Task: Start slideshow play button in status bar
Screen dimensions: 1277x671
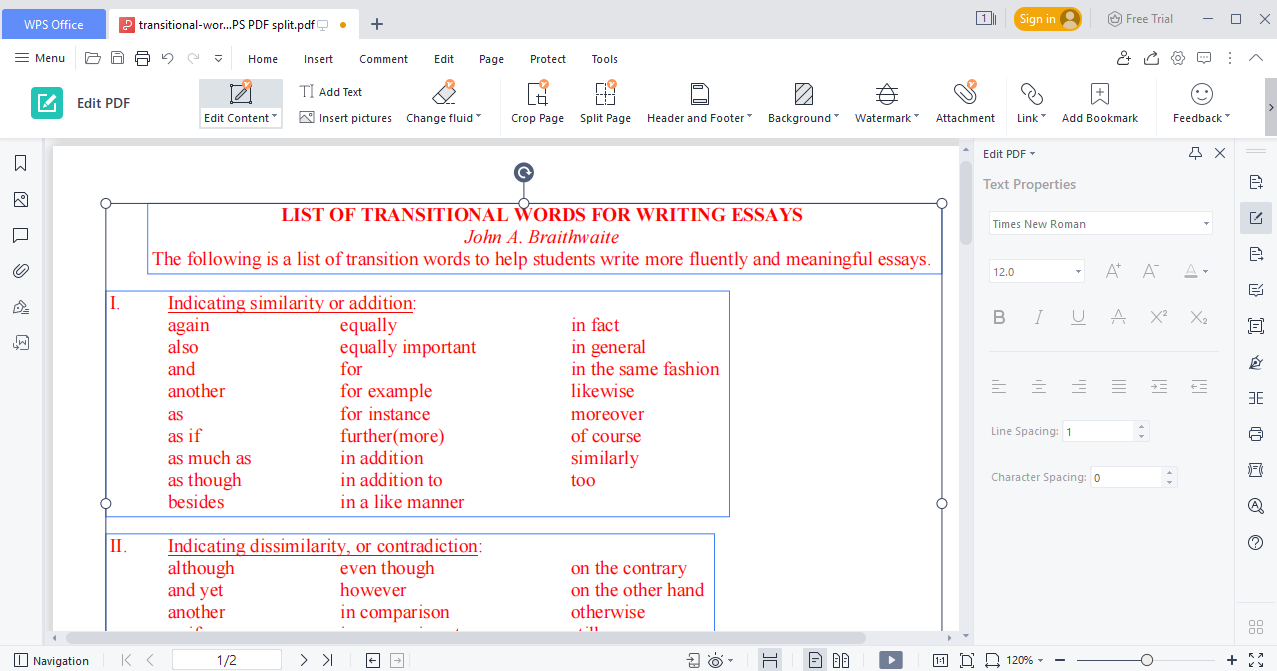Action: (x=890, y=660)
